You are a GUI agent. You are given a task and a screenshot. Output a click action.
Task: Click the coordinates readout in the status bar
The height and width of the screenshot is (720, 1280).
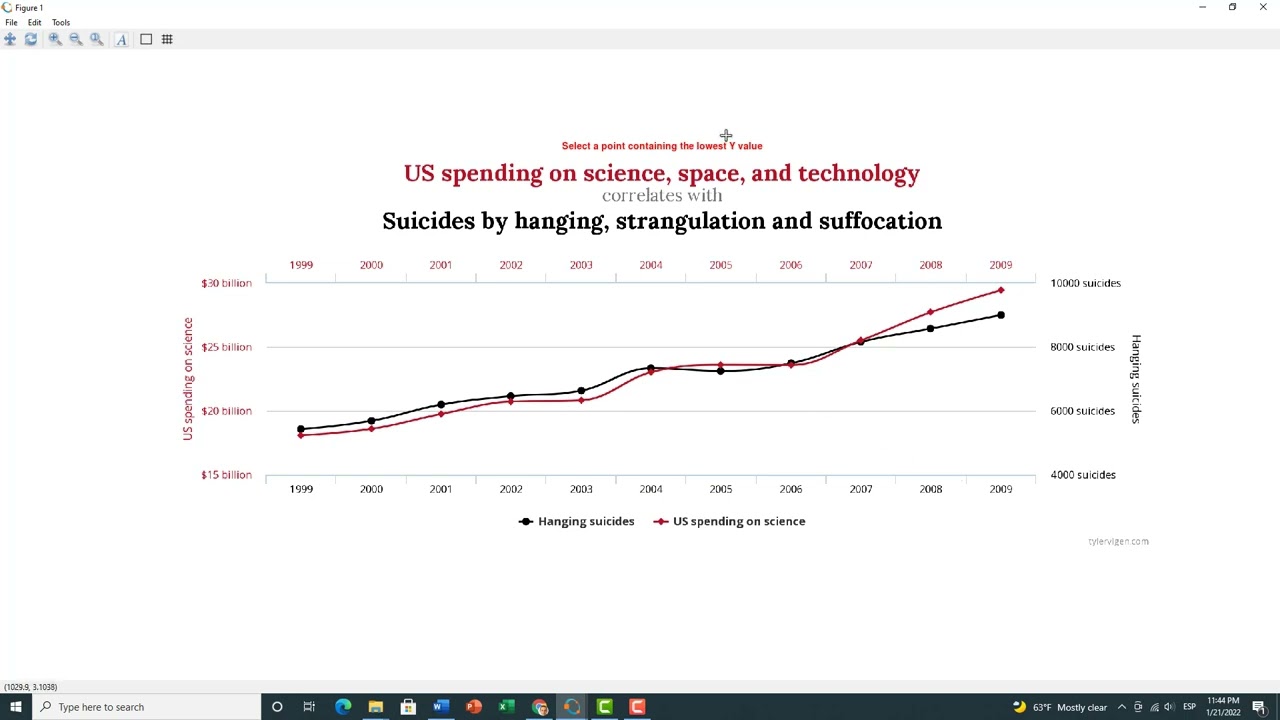(x=30, y=687)
